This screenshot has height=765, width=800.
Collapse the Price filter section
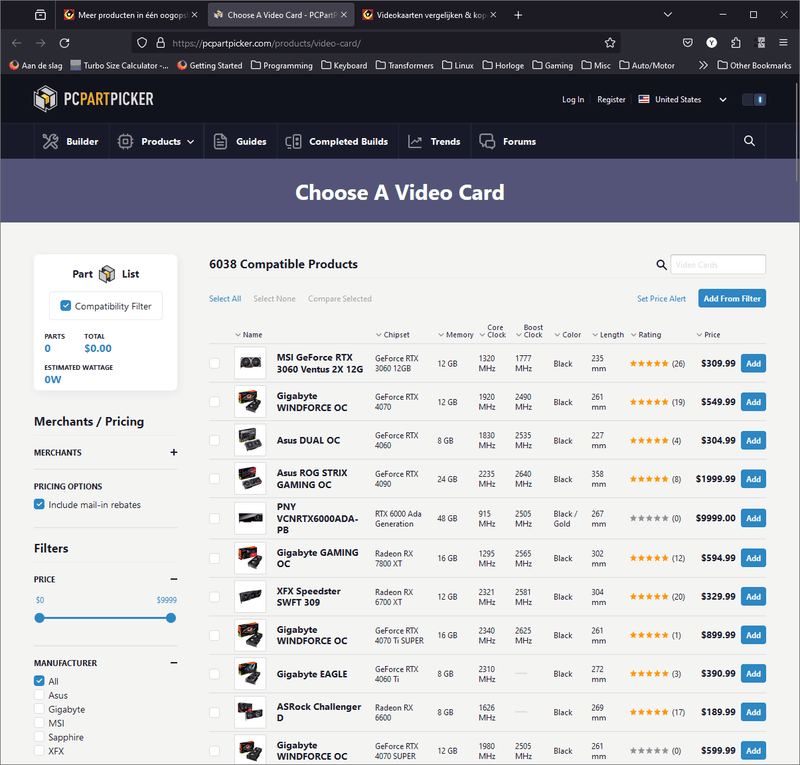(x=174, y=579)
